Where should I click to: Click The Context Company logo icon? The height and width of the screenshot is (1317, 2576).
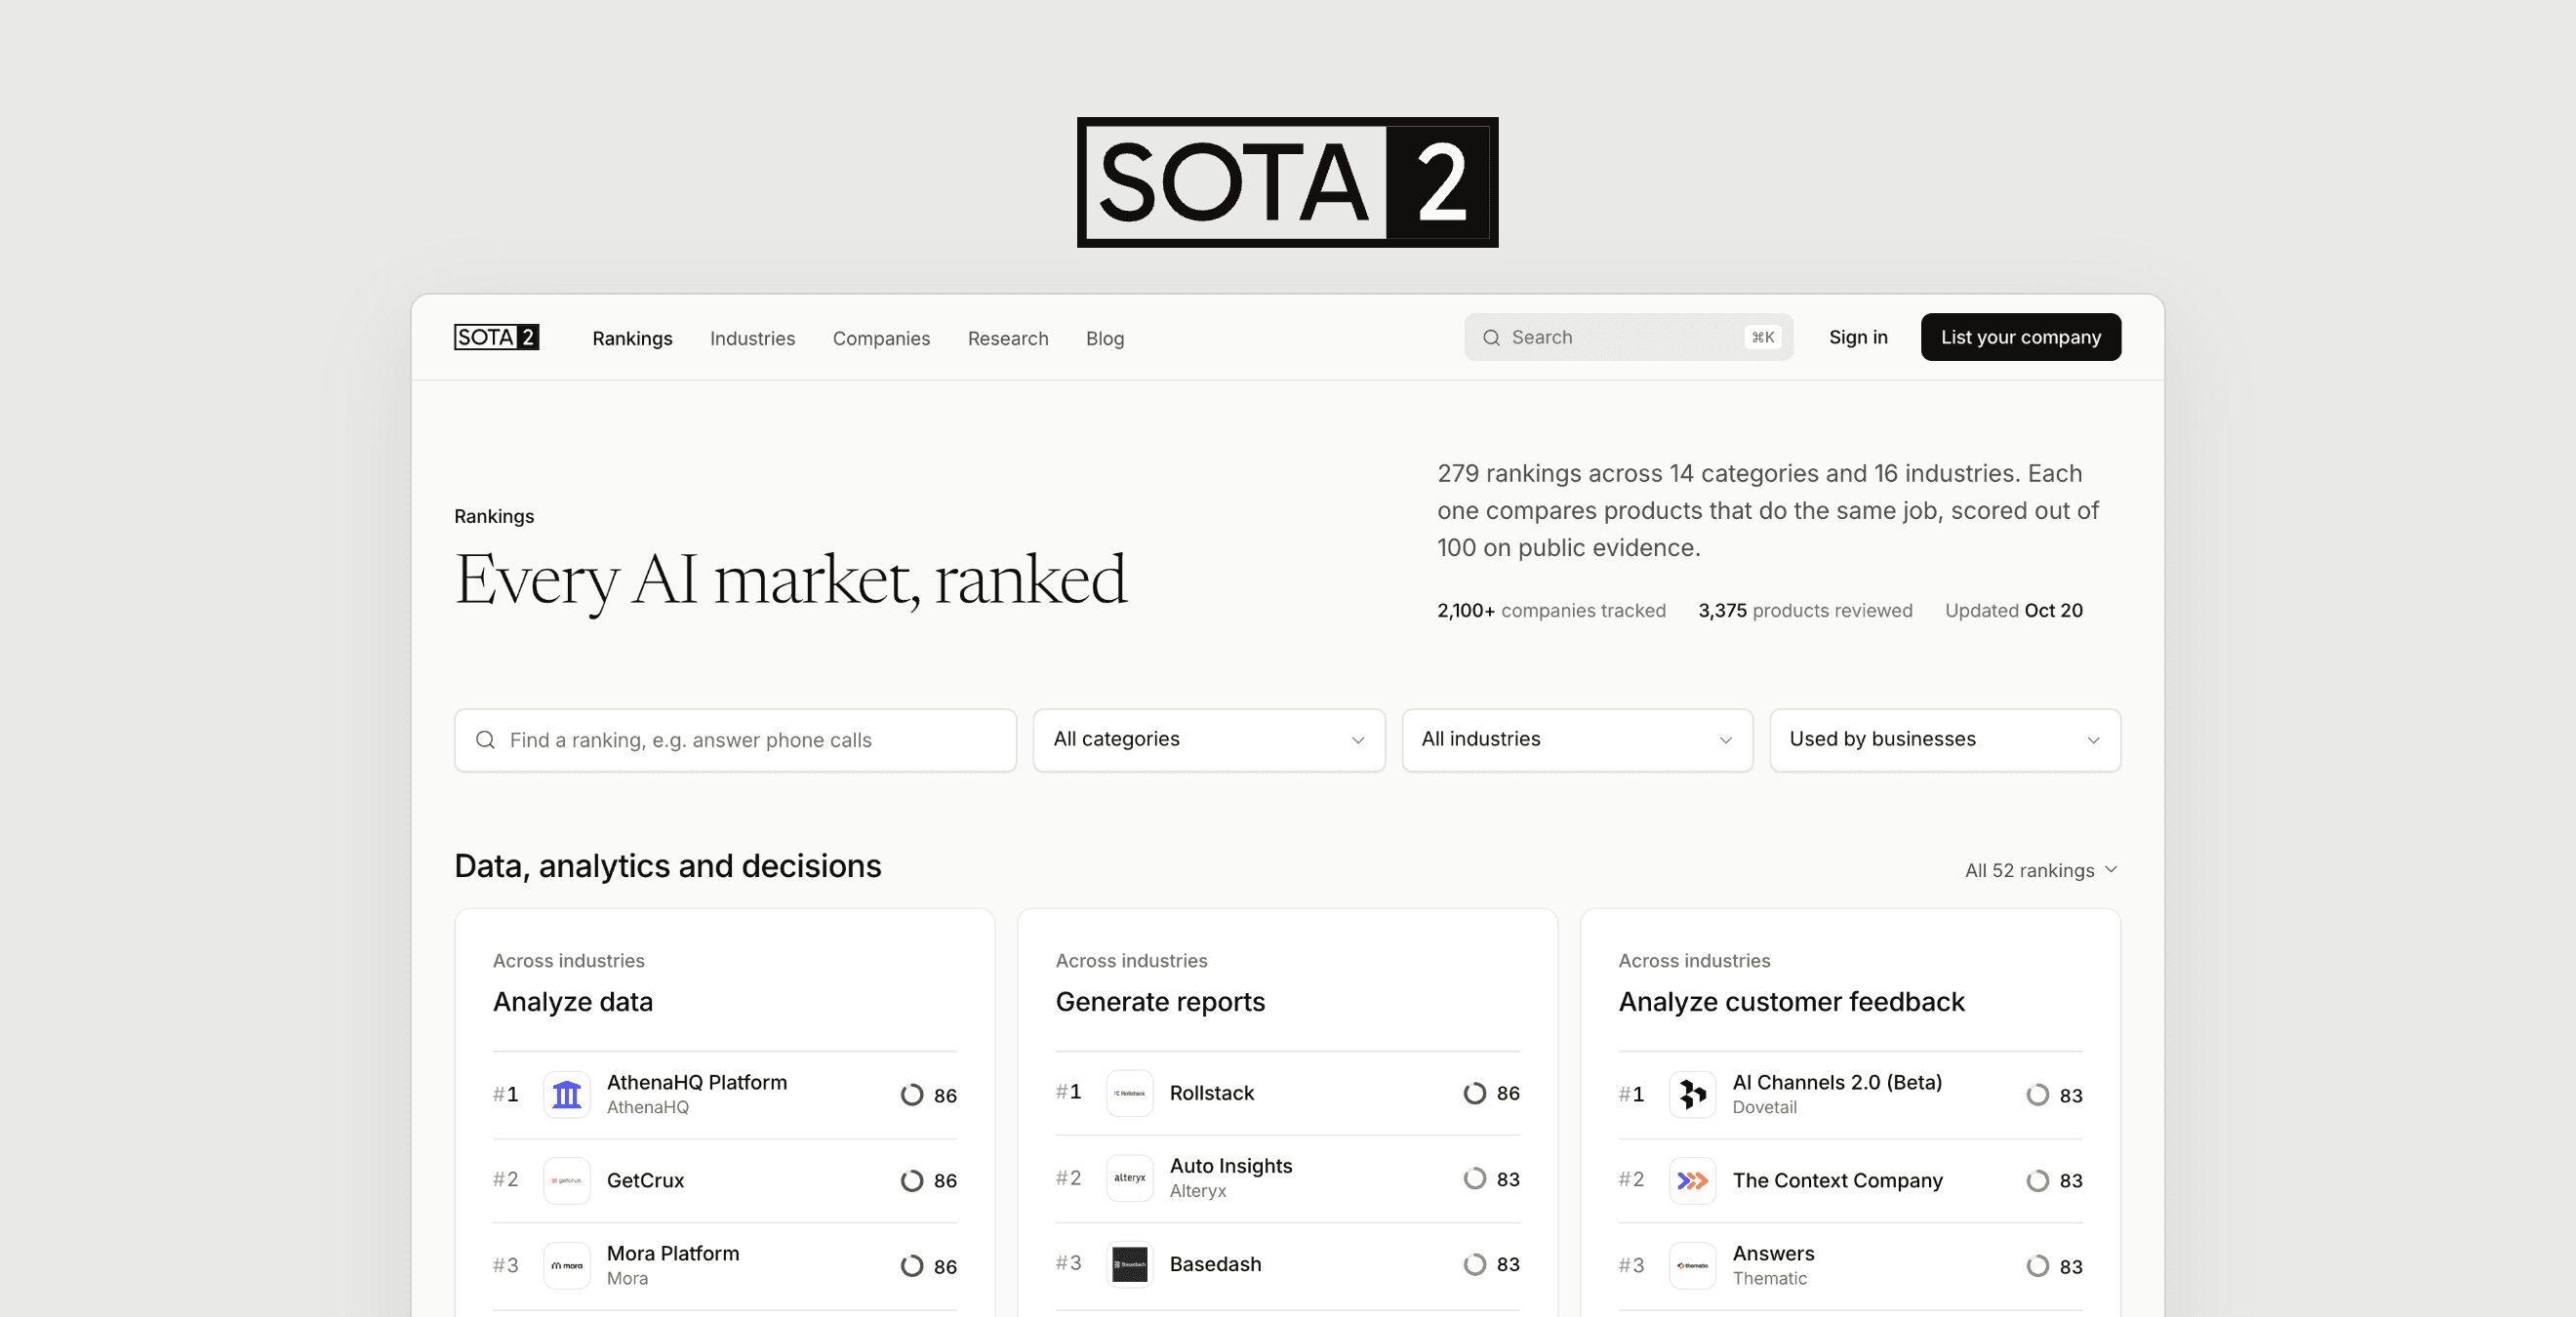1693,1180
